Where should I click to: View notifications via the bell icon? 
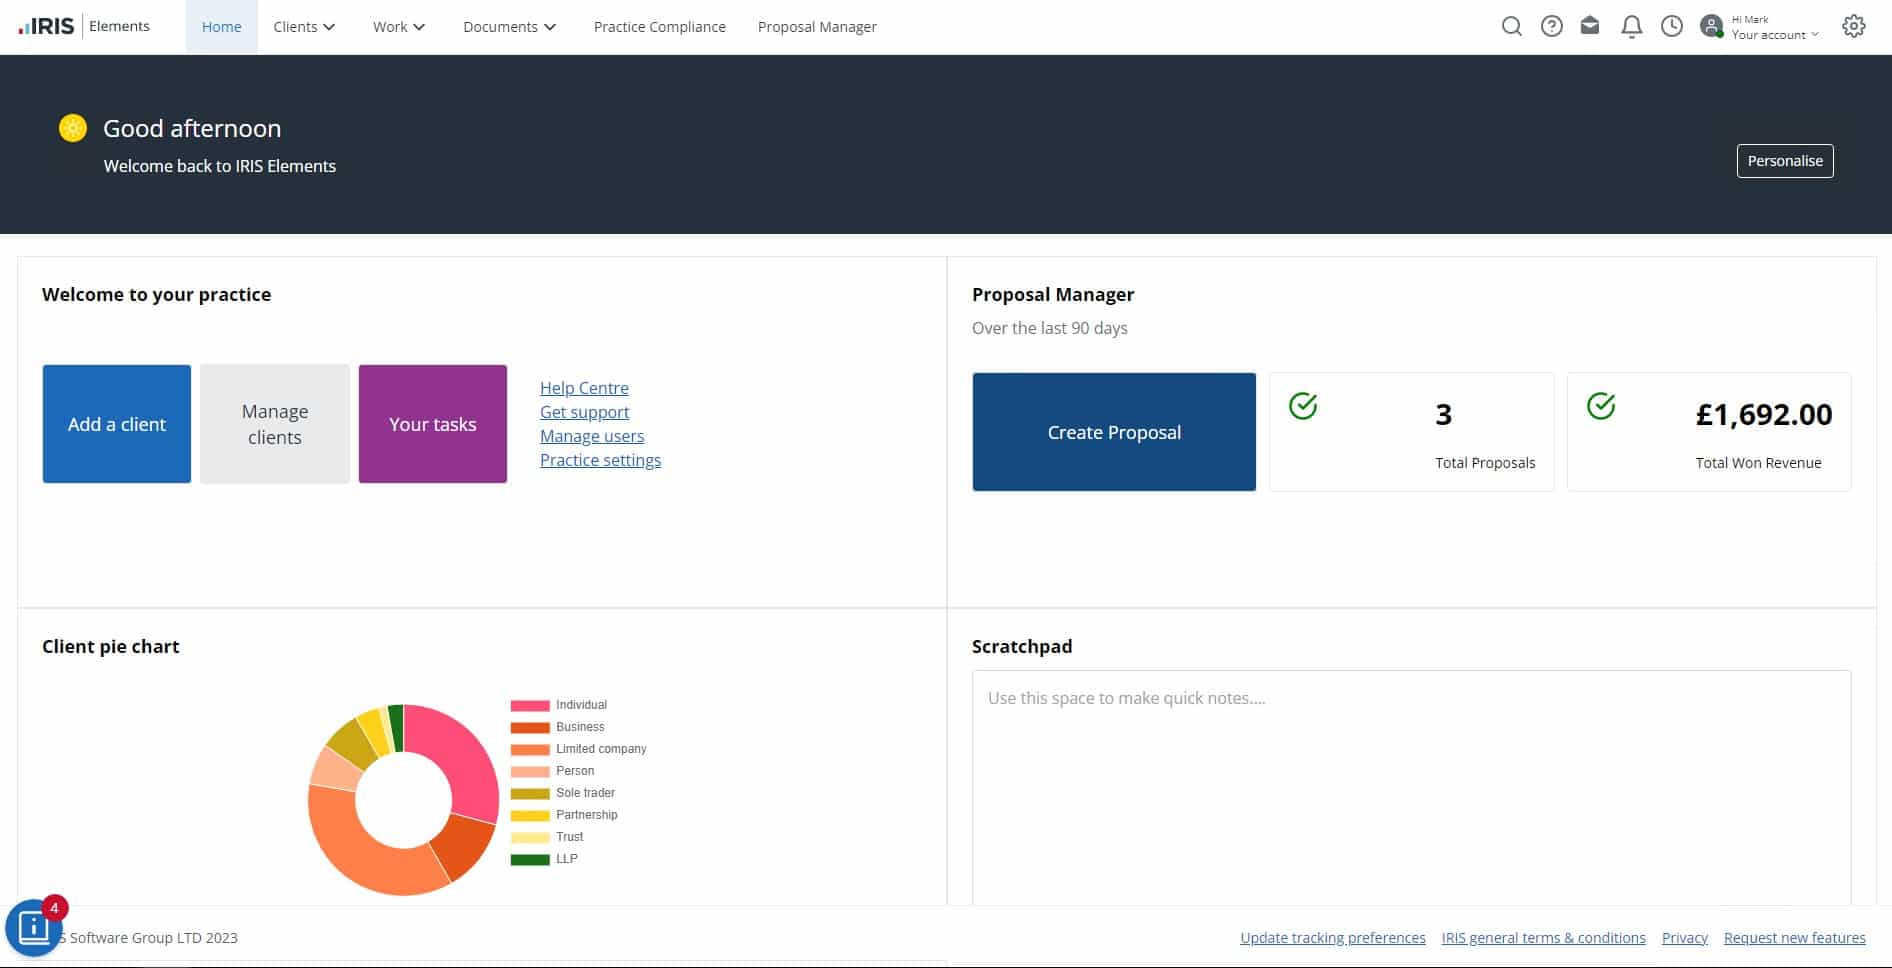click(x=1631, y=26)
